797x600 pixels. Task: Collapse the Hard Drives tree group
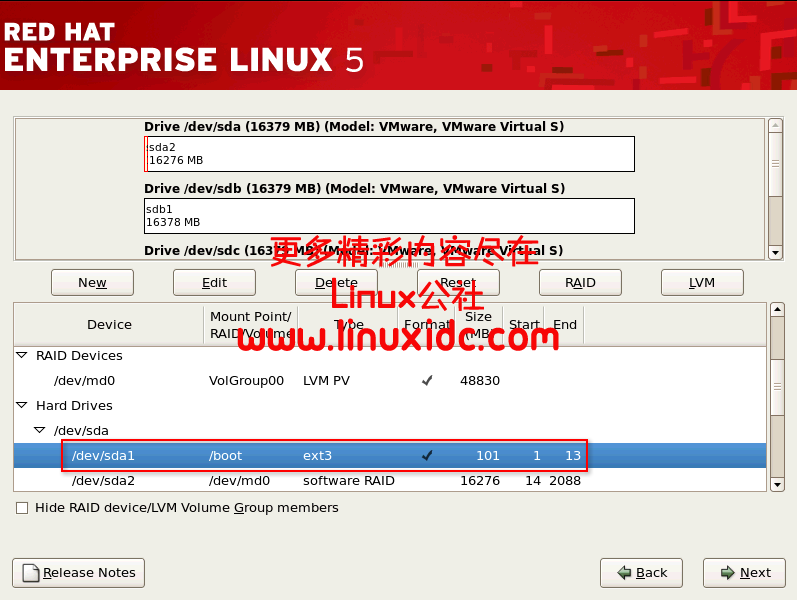click(22, 406)
